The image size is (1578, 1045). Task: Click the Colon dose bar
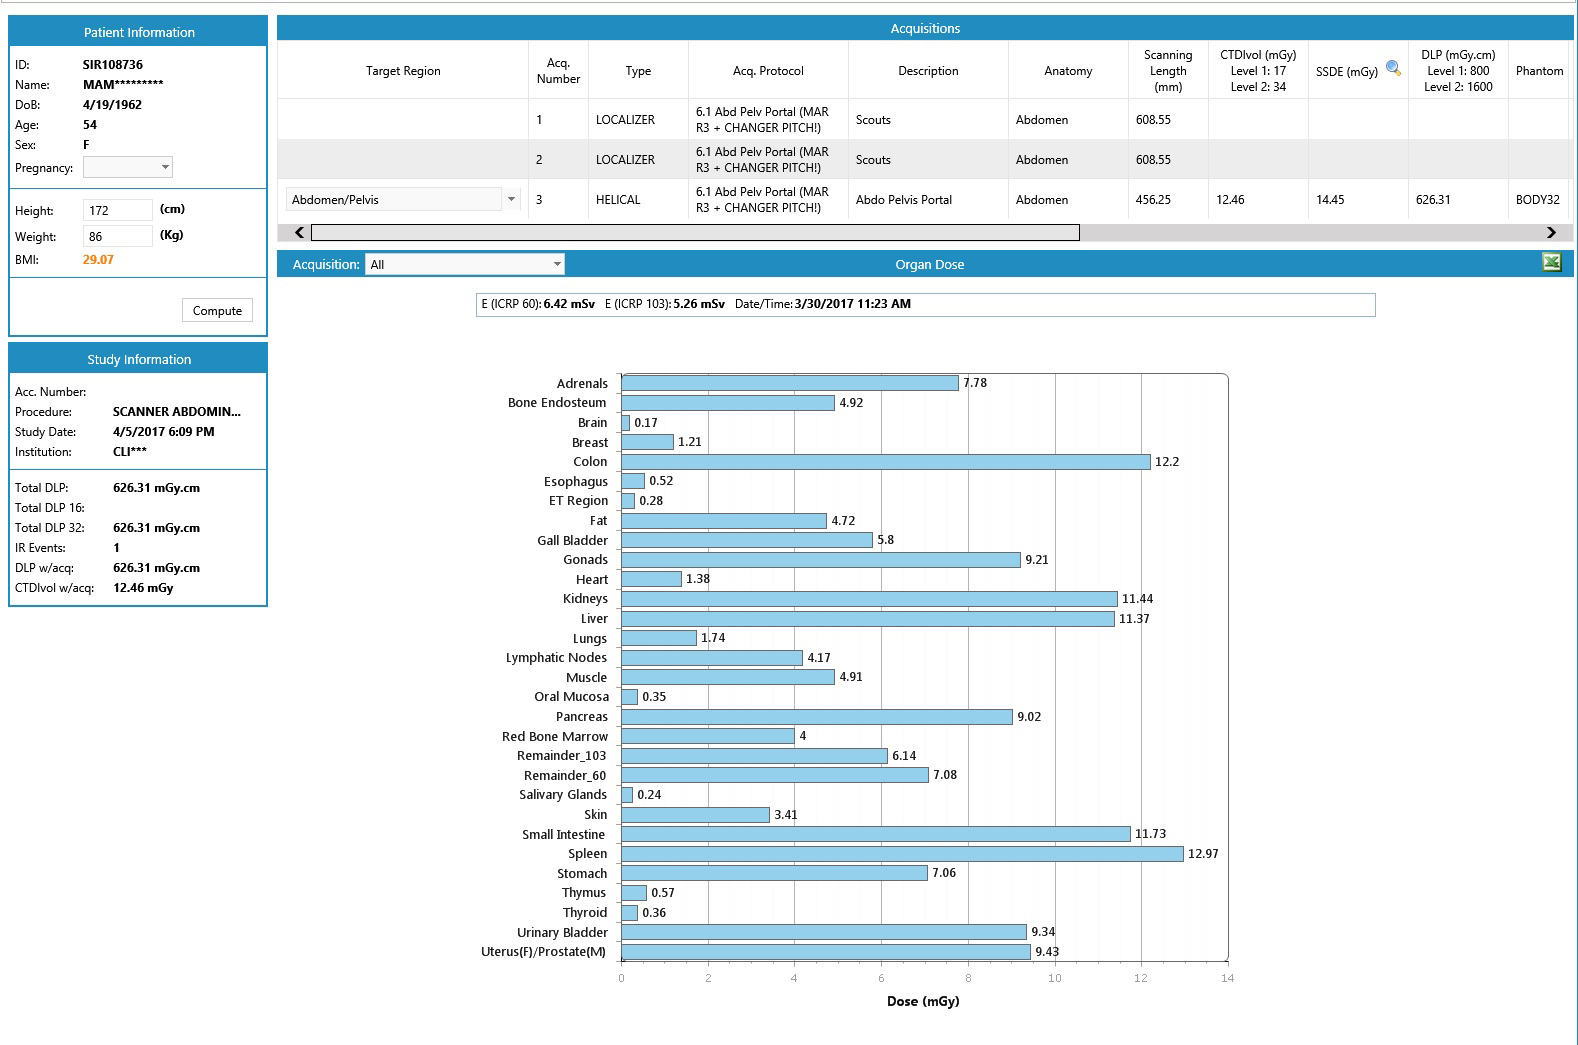885,462
